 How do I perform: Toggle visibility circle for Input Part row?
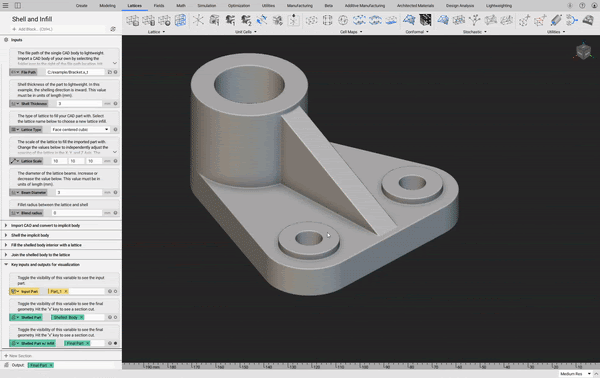116,292
